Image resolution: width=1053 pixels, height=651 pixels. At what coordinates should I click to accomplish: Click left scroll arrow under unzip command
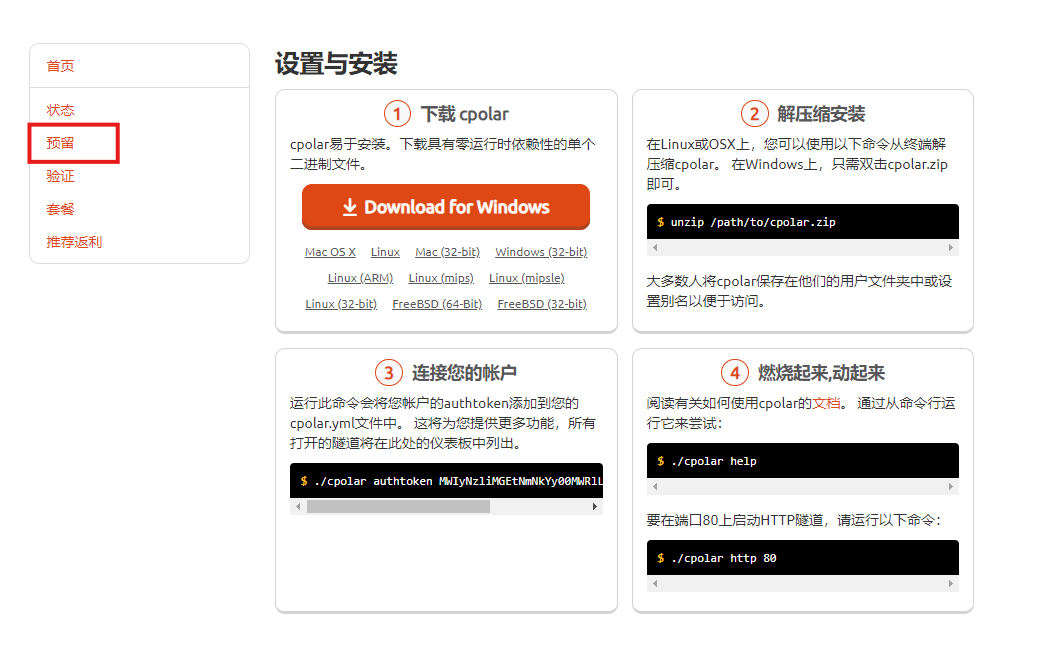(x=655, y=247)
